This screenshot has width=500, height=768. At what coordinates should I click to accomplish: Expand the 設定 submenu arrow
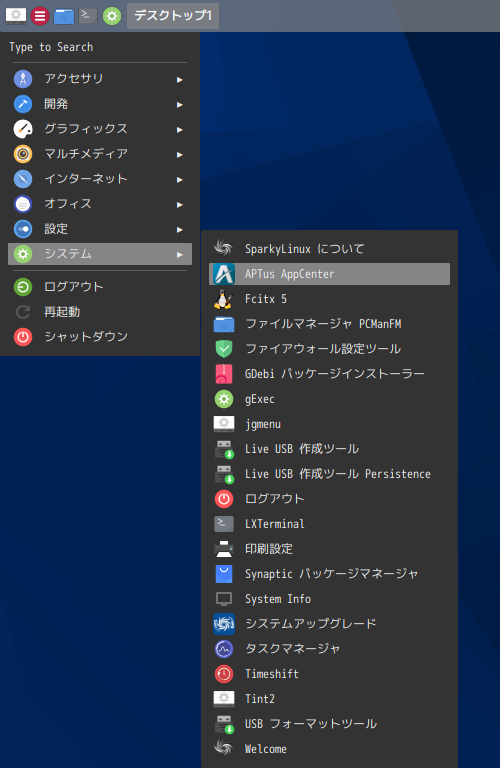point(180,230)
